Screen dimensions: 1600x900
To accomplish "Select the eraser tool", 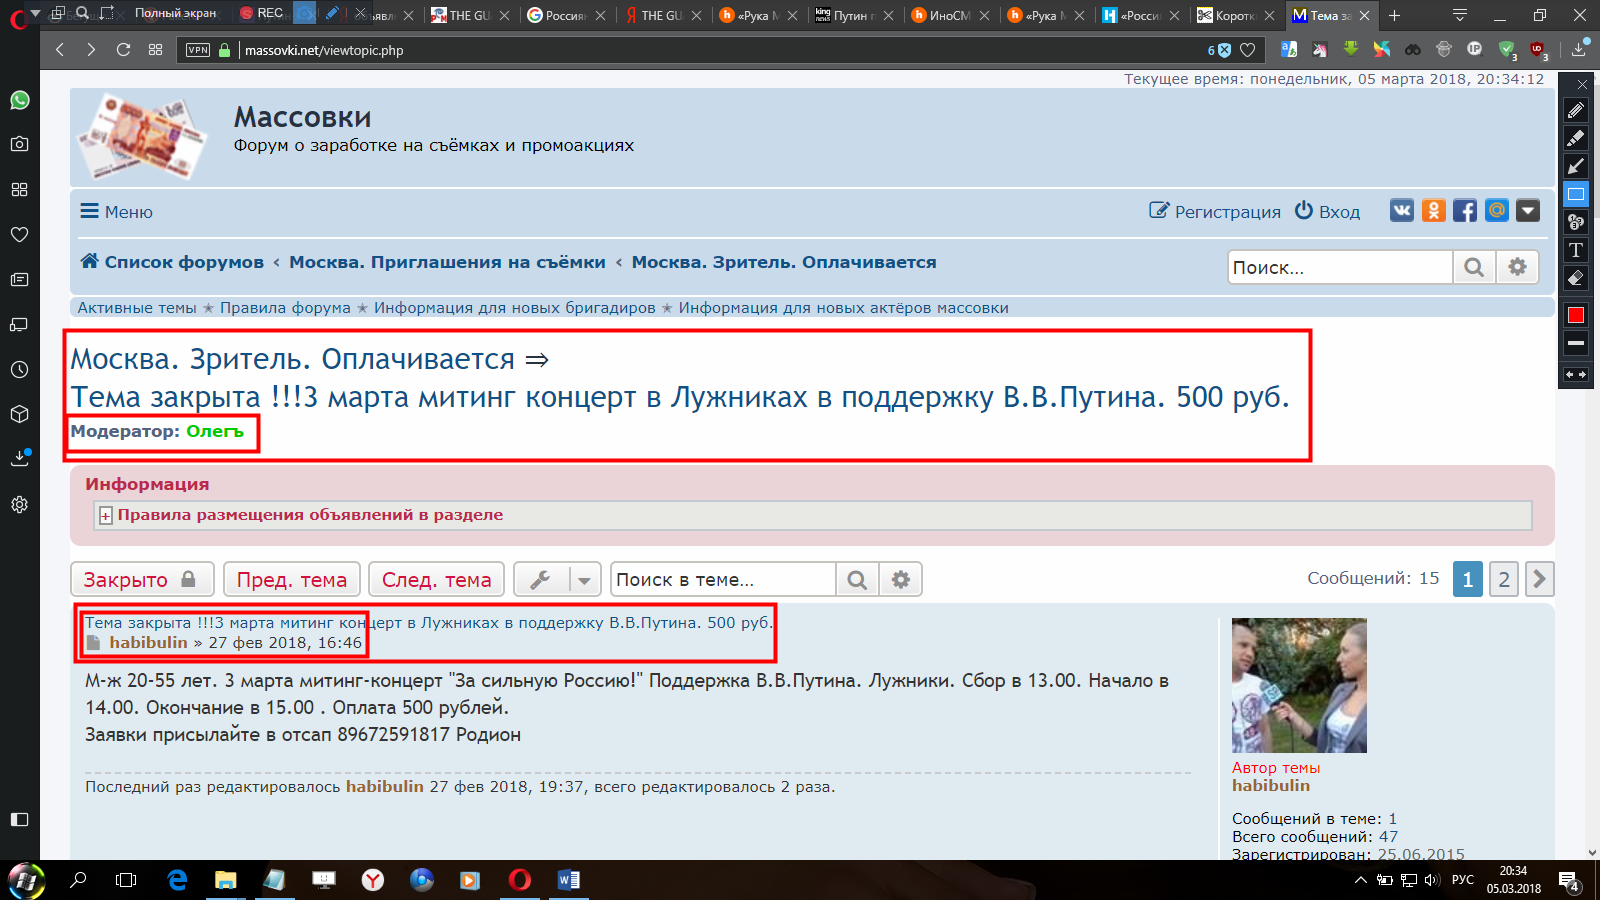I will (1576, 278).
